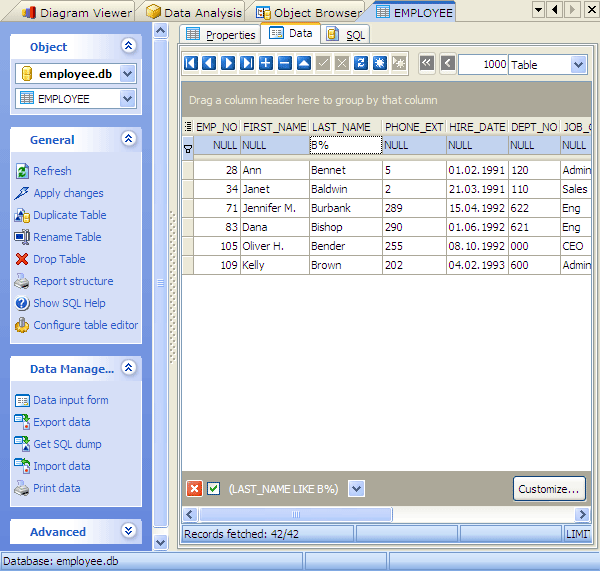This screenshot has width=600, height=571.
Task: Click Duplicate Table link
Action: (70, 215)
